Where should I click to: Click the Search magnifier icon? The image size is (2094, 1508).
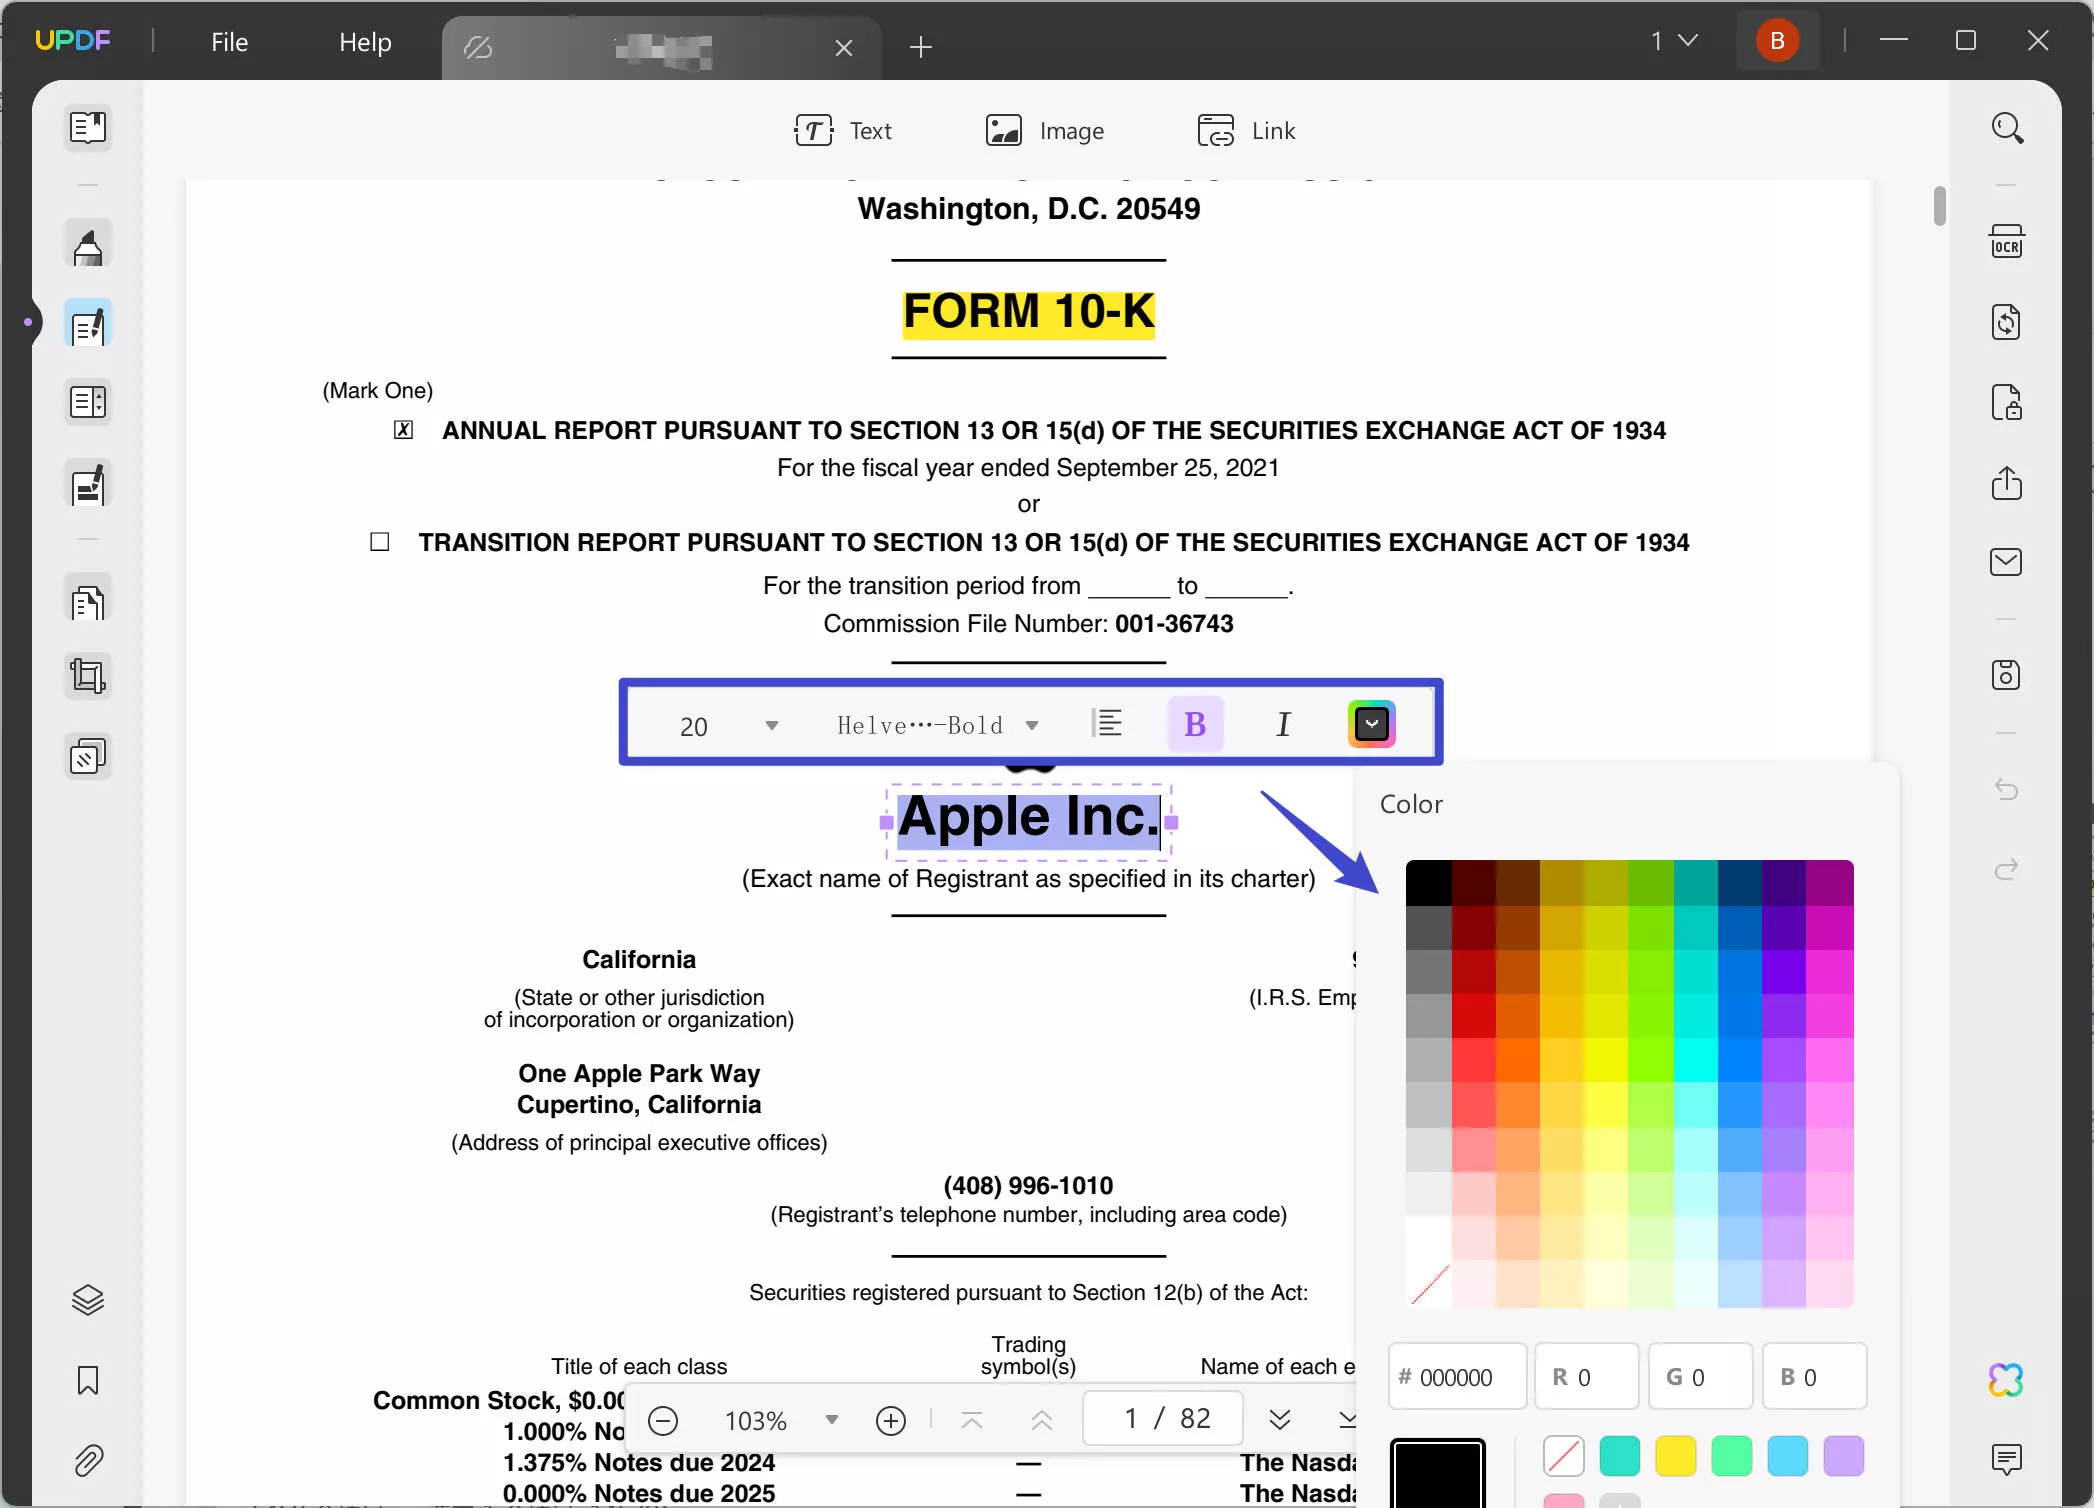click(2007, 128)
